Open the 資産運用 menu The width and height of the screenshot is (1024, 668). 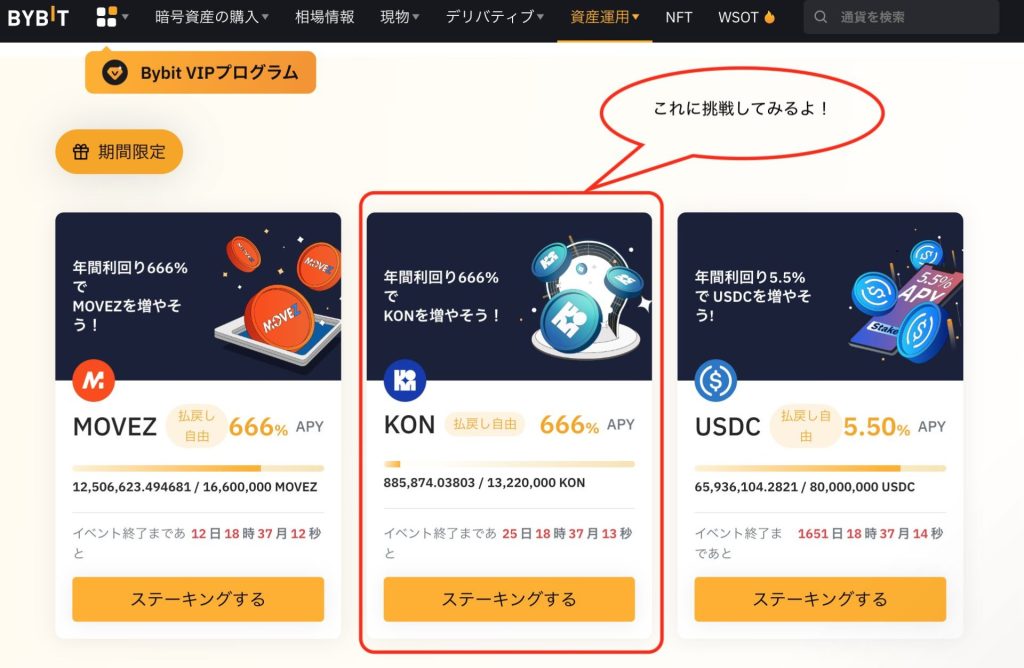click(605, 17)
